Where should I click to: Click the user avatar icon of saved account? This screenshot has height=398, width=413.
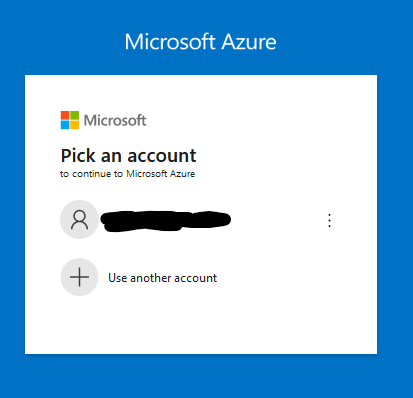click(79, 219)
